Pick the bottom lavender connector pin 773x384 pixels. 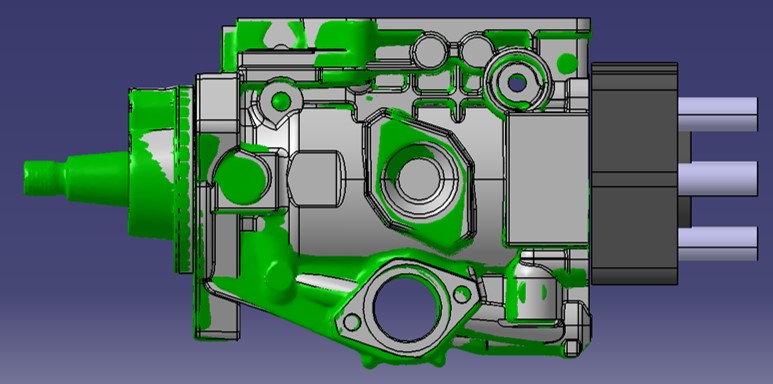coord(718,244)
